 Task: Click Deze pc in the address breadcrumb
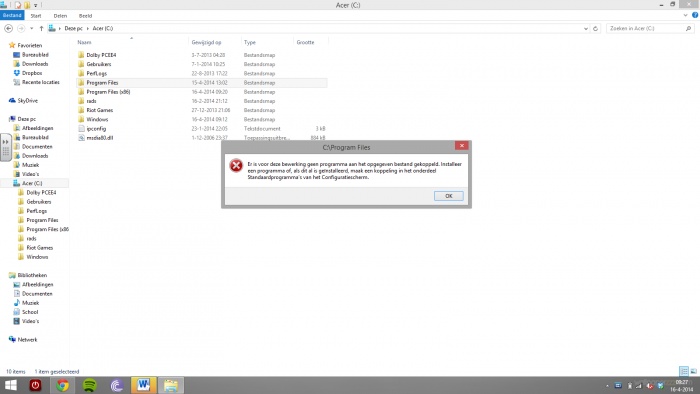[x=73, y=28]
